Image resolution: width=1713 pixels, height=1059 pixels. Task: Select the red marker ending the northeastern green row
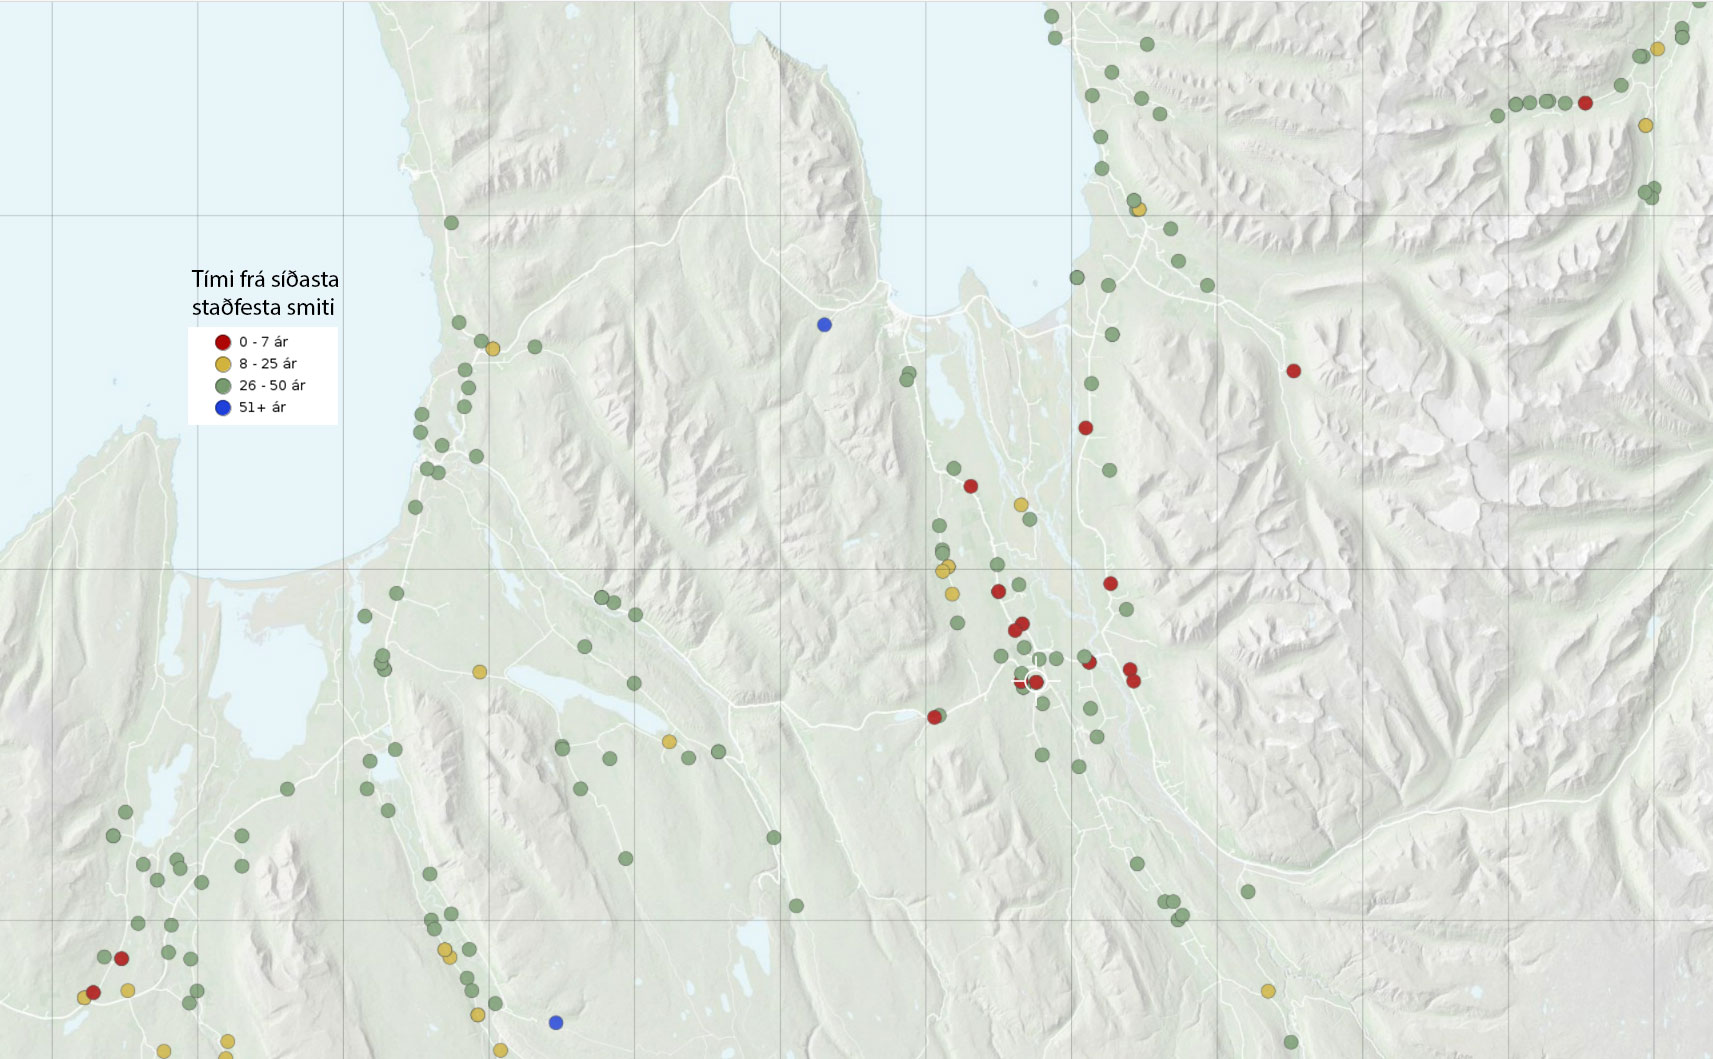[x=1585, y=103]
